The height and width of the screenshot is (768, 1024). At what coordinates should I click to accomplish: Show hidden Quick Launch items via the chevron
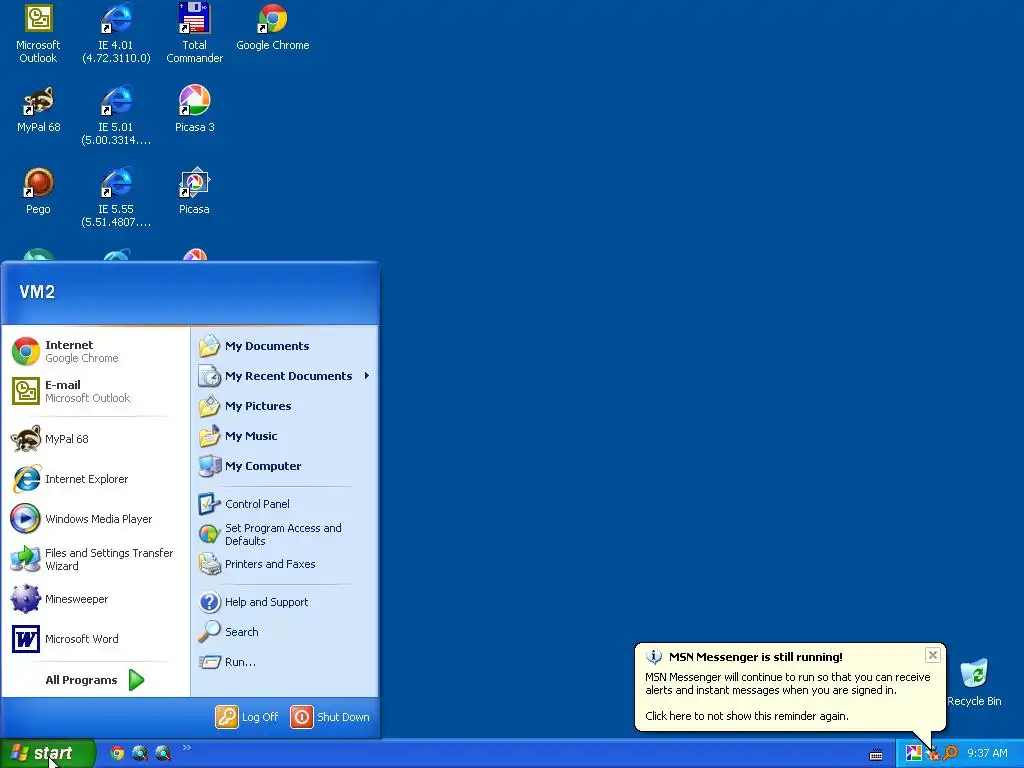pos(187,747)
